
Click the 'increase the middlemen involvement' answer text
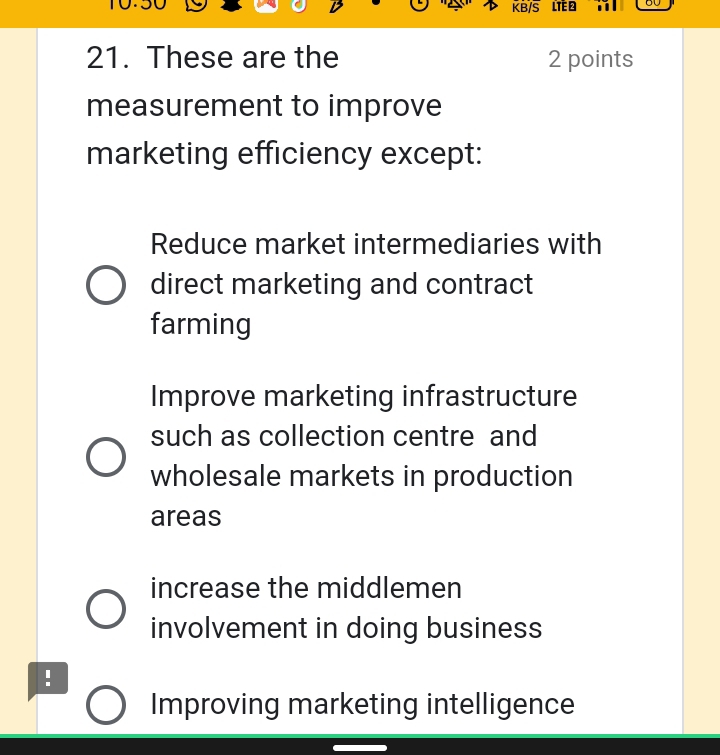[346, 608]
